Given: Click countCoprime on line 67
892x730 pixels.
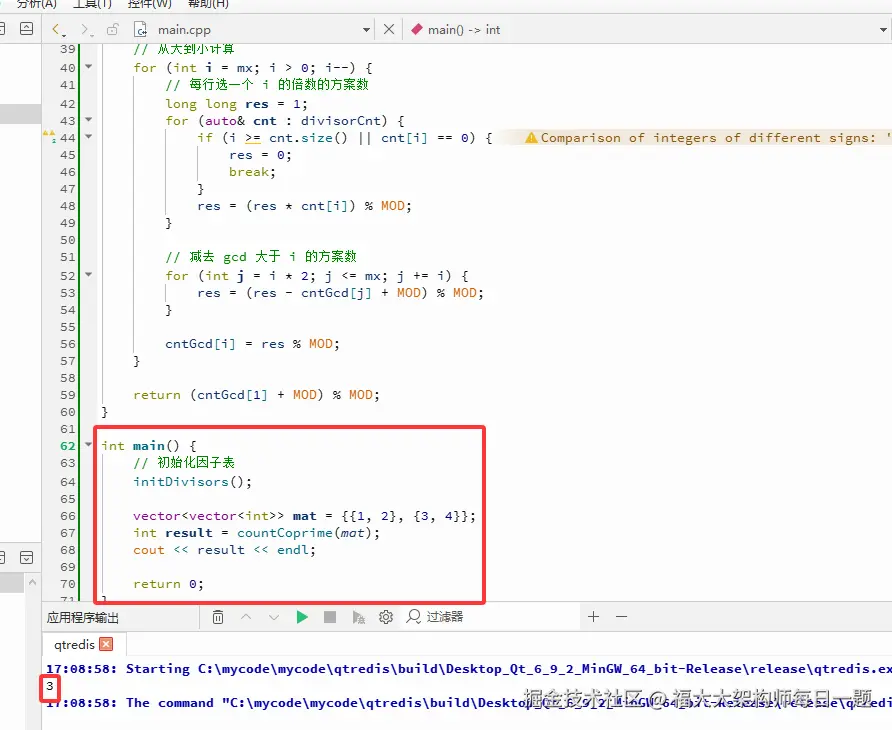Looking at the screenshot, I should coord(284,533).
